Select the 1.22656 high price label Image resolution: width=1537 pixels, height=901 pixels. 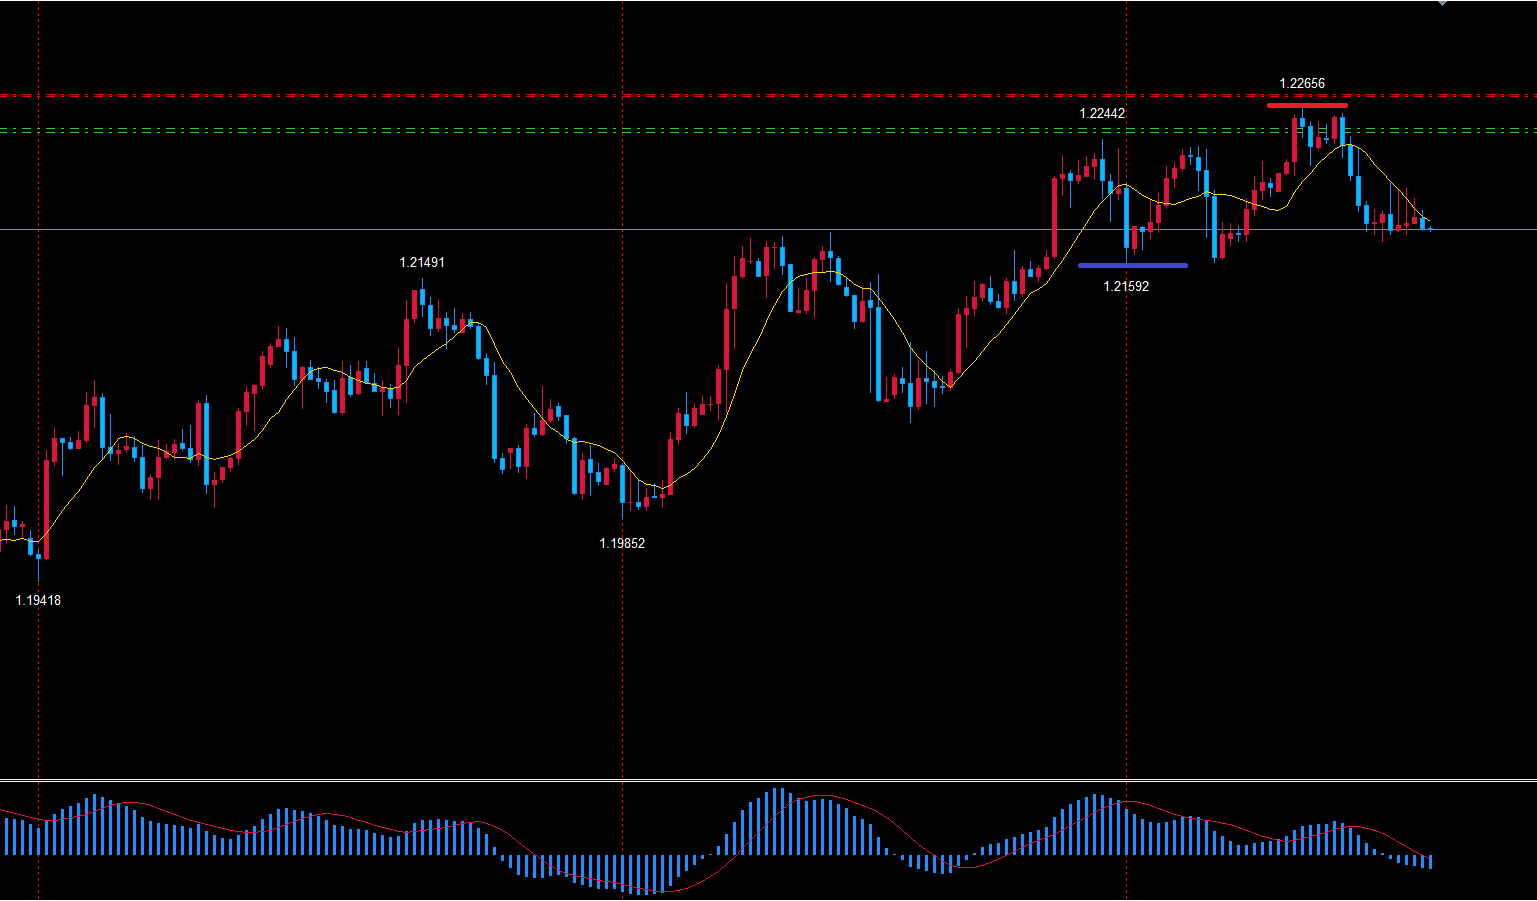[1301, 84]
